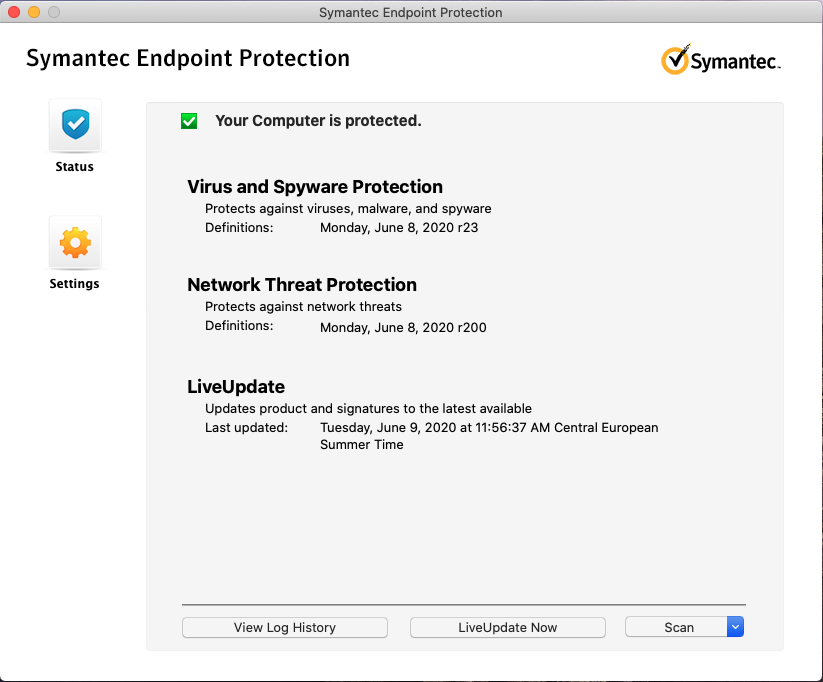823x682 pixels.
Task: Click the window title bar text
Action: point(411,13)
